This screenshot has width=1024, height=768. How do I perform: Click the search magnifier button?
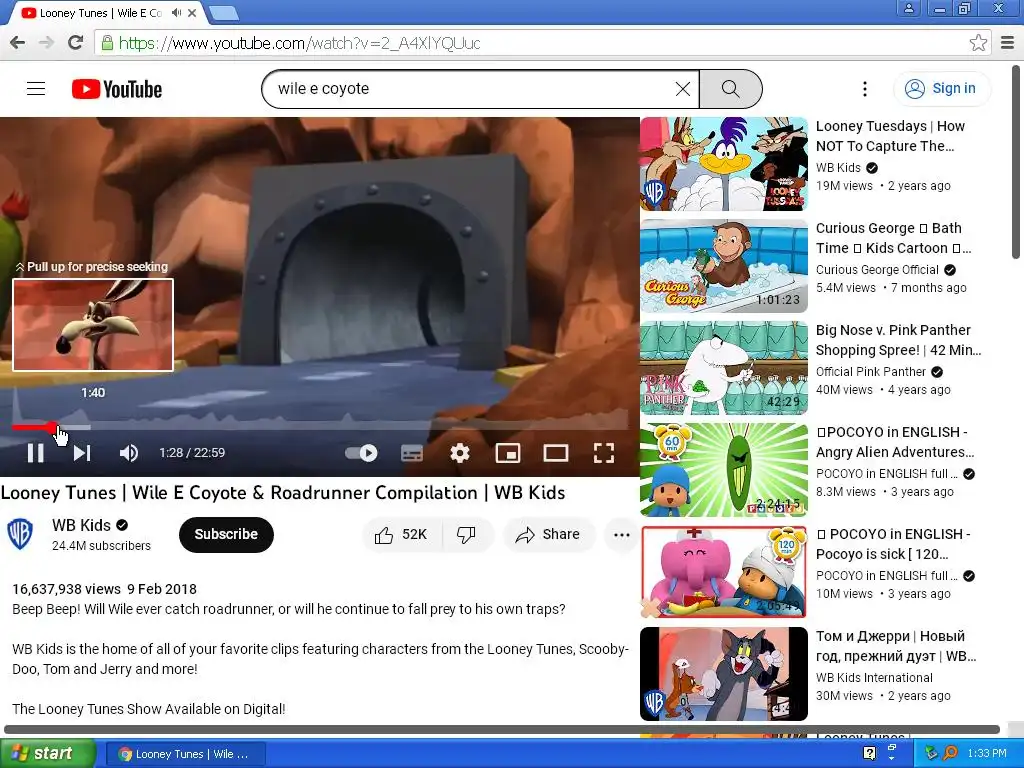point(731,89)
